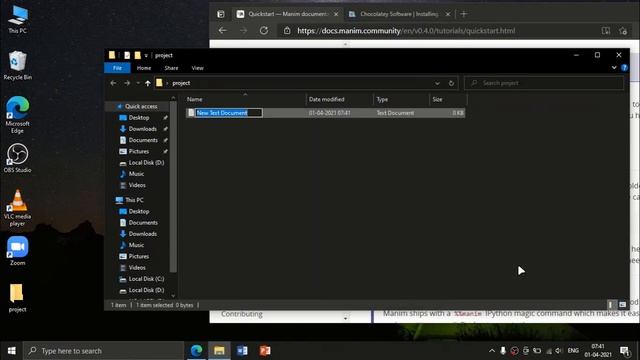The width and height of the screenshot is (640, 360).
Task: Expand the Explorer ribbon chevron
Action: coord(614,68)
